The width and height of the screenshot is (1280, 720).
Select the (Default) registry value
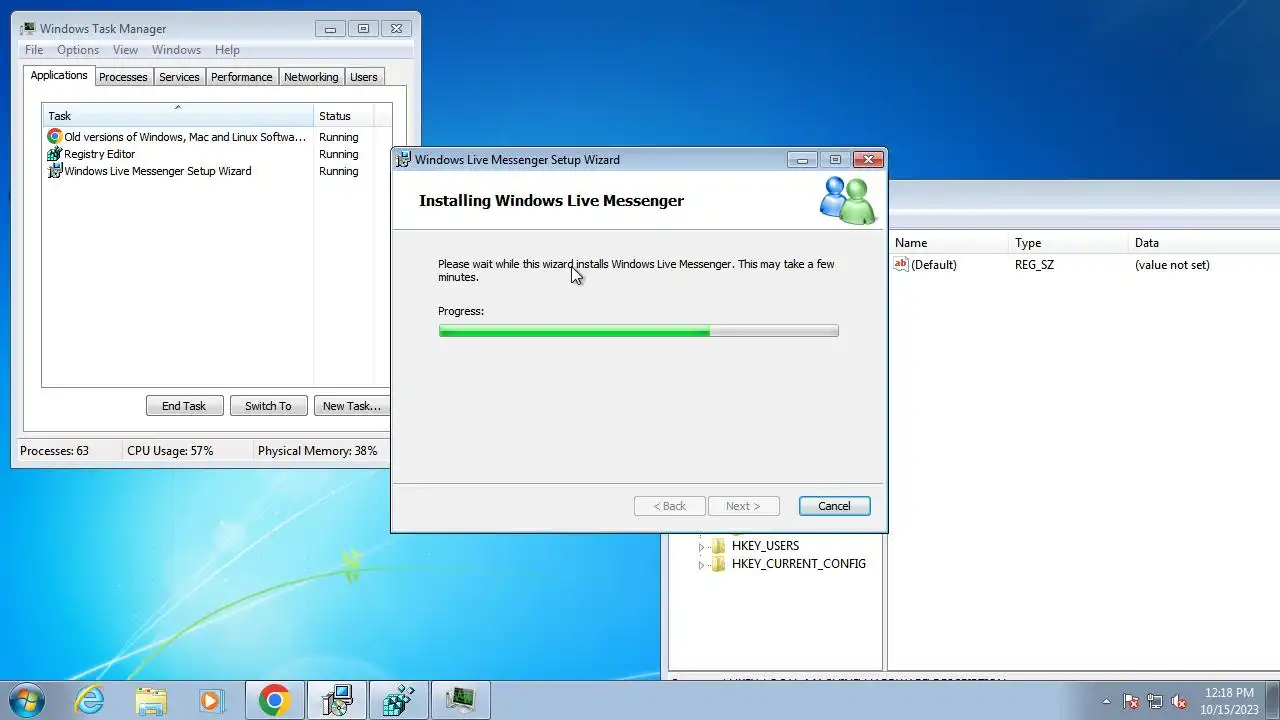(x=934, y=265)
